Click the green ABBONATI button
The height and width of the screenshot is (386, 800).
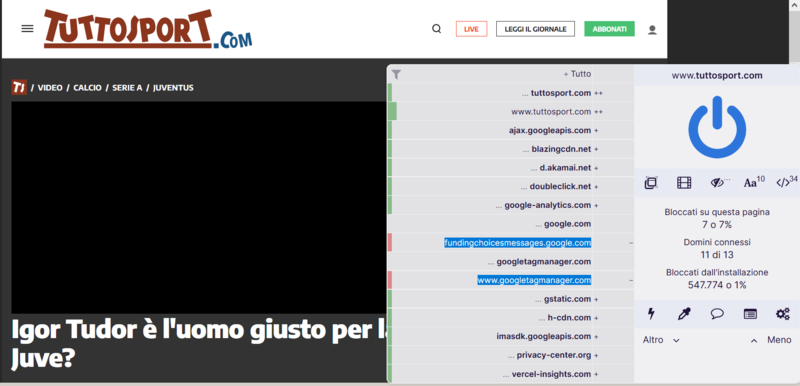coord(609,29)
